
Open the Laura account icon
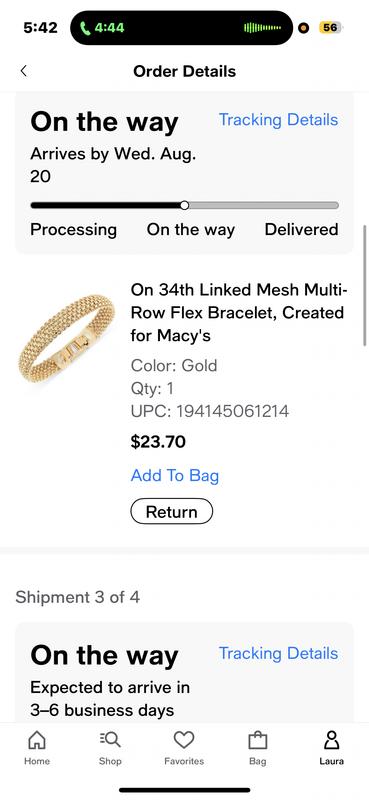(x=331, y=739)
